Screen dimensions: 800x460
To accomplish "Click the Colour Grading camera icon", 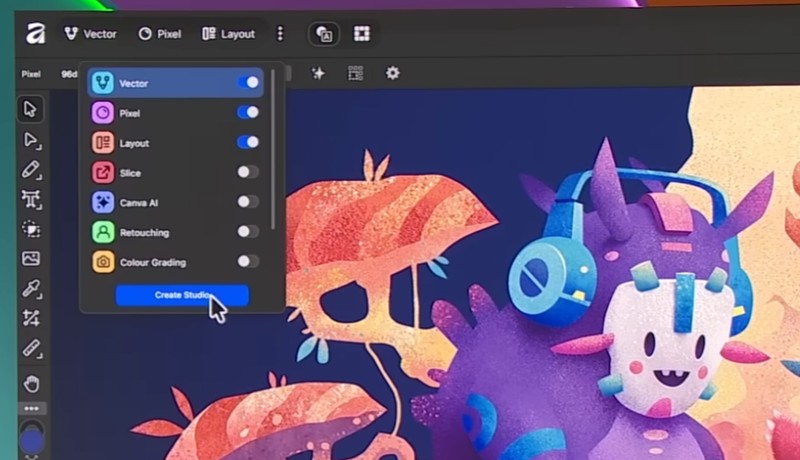I will [x=103, y=262].
